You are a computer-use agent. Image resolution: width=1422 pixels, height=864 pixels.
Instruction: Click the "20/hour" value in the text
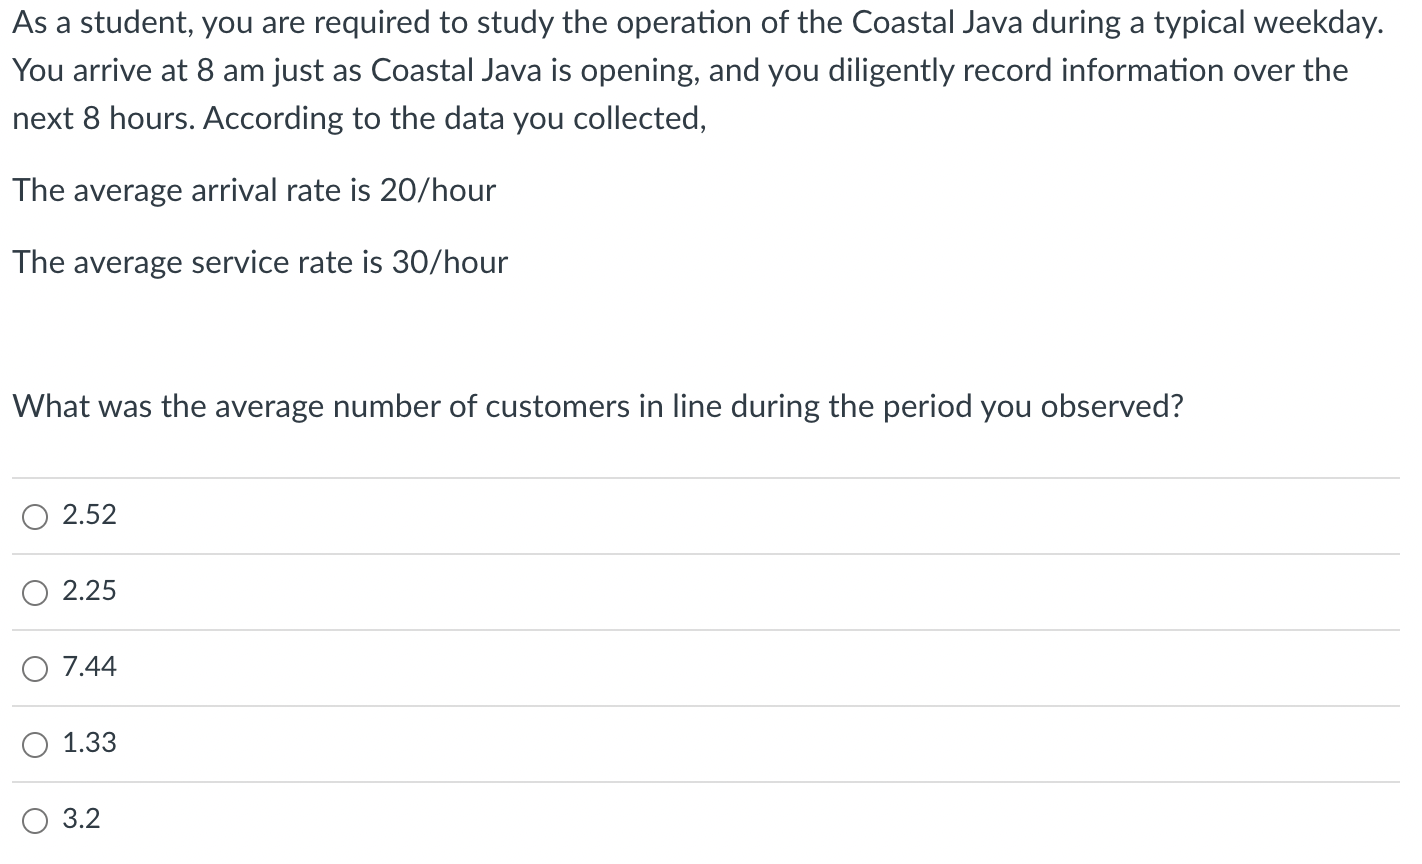[437, 190]
